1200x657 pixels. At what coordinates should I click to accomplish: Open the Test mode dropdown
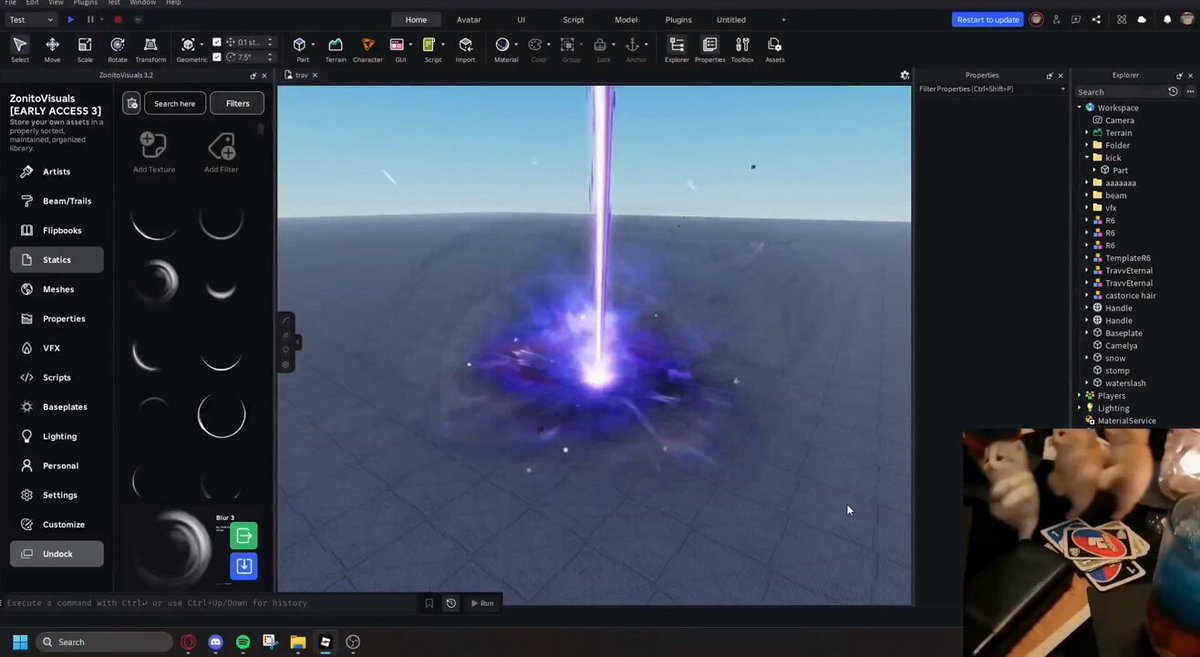(31, 19)
